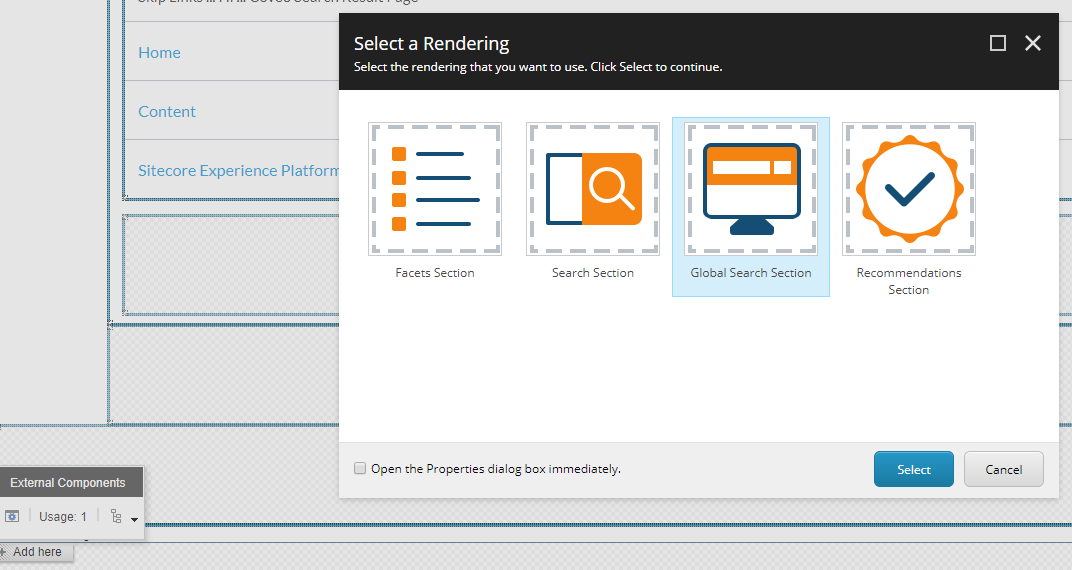Select the Facets Section rendering icon
The width and height of the screenshot is (1072, 570).
(x=434, y=189)
